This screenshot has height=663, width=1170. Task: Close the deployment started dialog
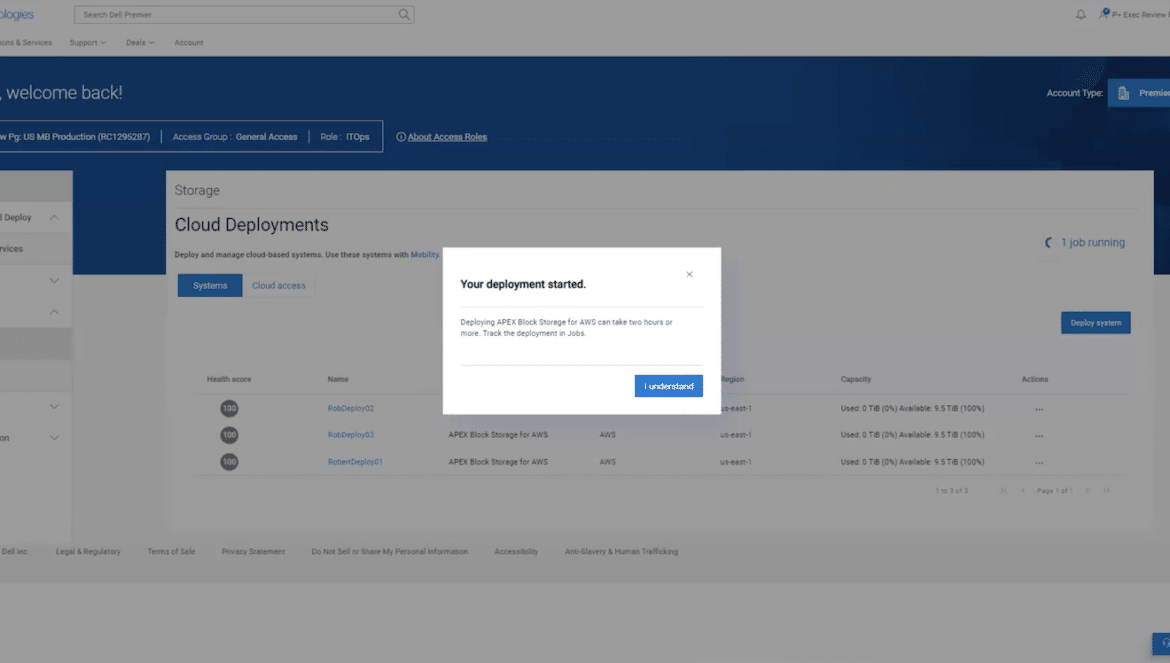[689, 274]
